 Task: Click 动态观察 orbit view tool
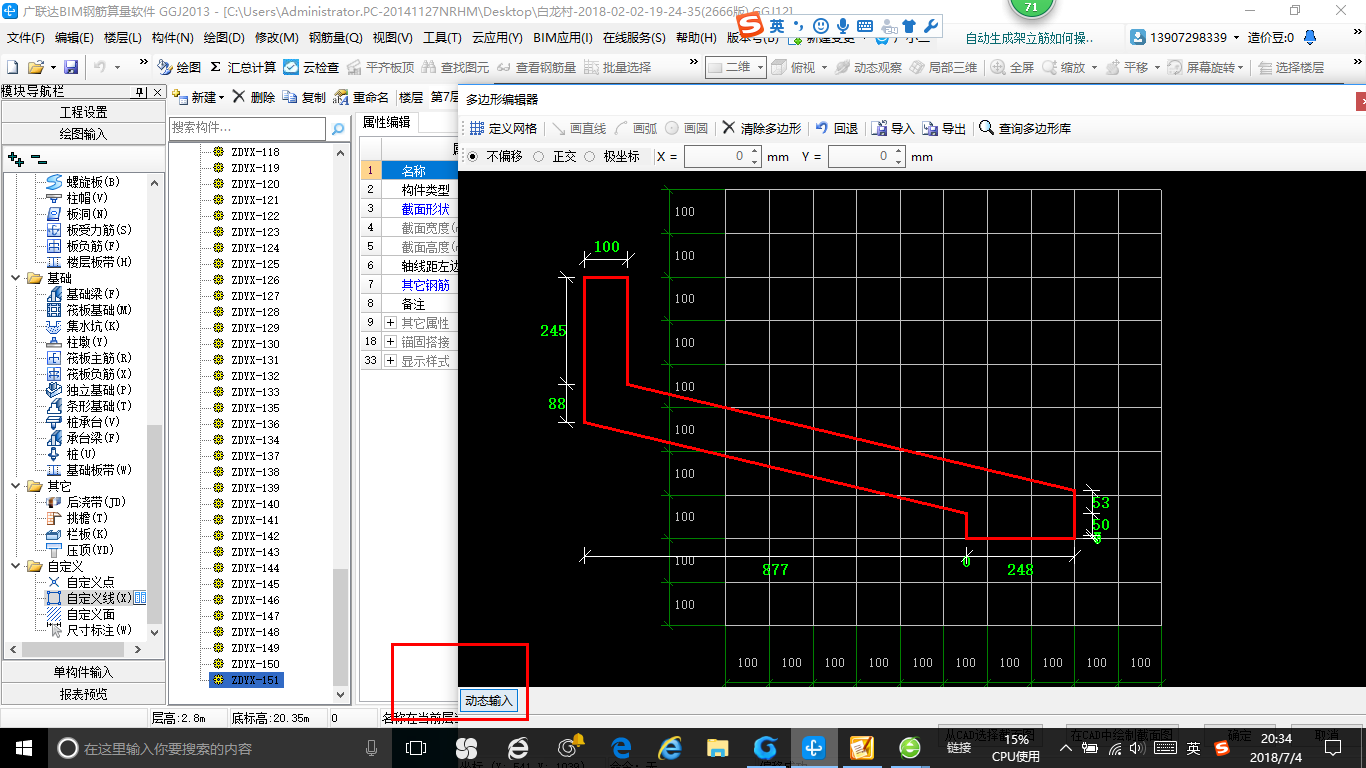click(x=868, y=67)
